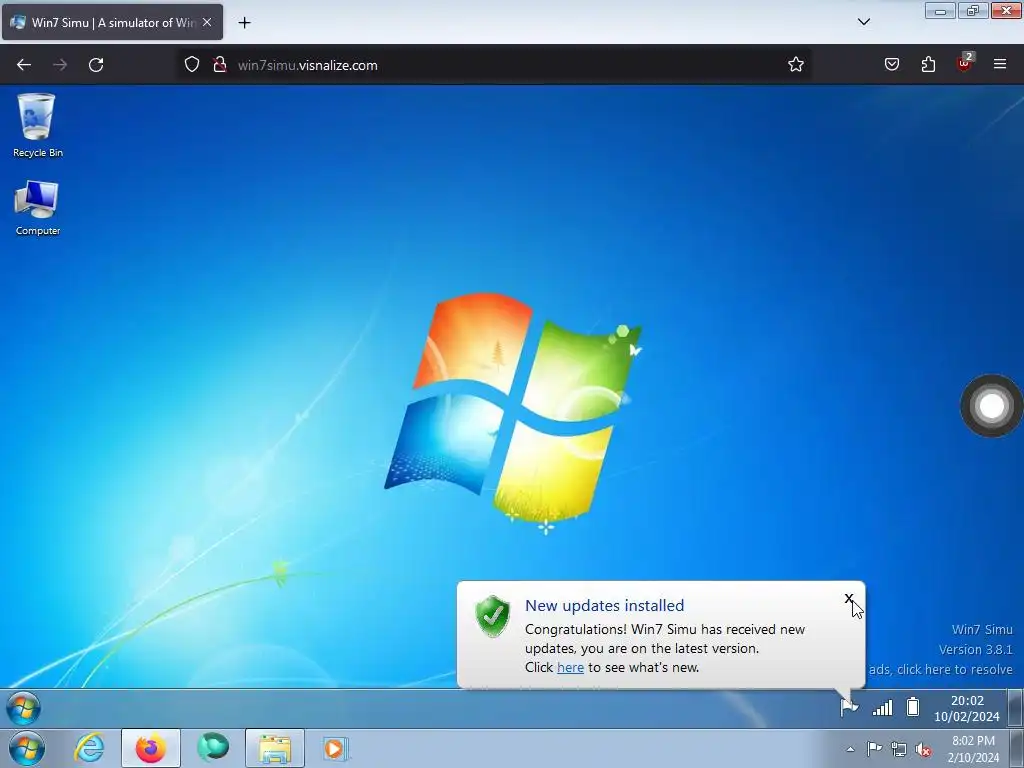Open a new browser tab
The width and height of the screenshot is (1024, 768).
point(244,23)
